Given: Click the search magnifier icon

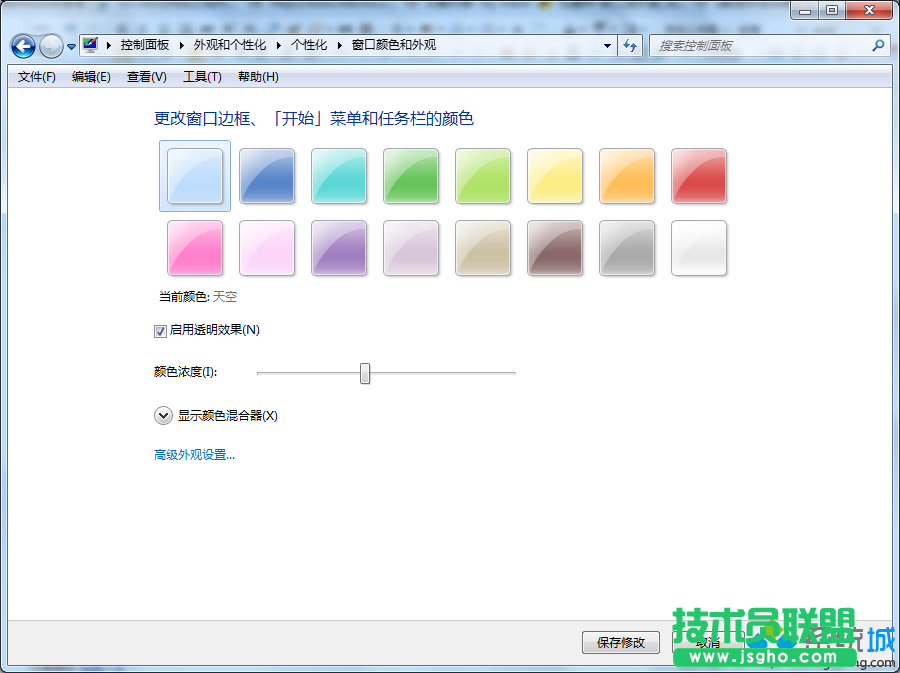Looking at the screenshot, I should [x=875, y=46].
